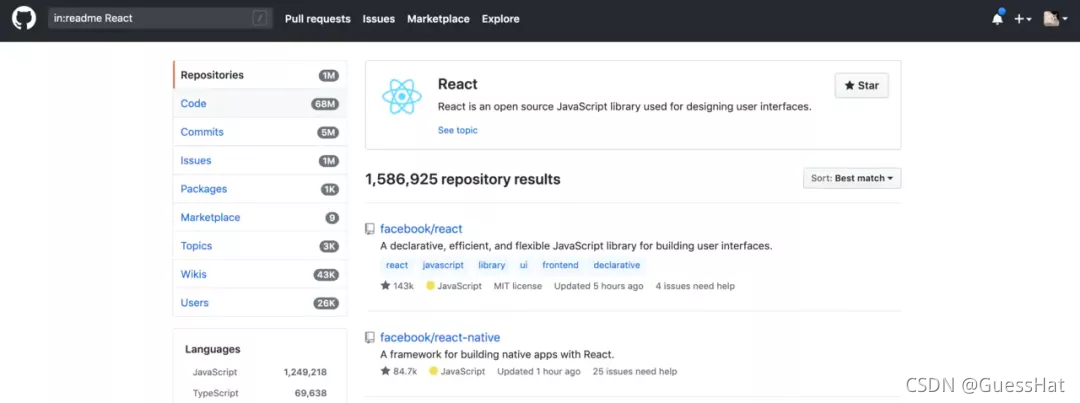1080x403 pixels.
Task: Focus the search field with in:readme React
Action: pyautogui.click(x=160, y=19)
